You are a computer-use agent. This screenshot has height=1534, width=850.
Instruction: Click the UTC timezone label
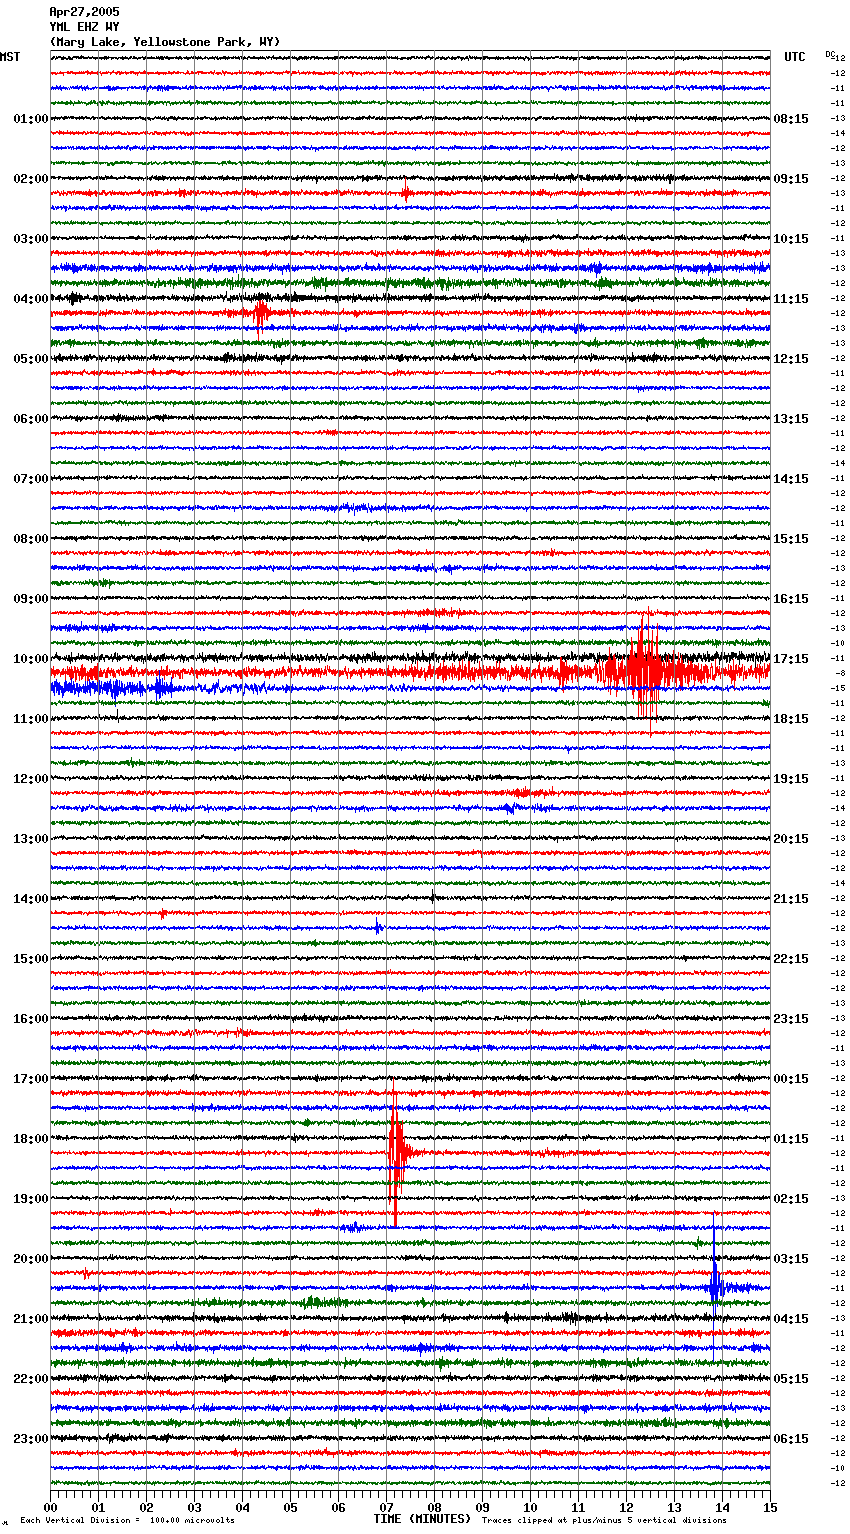[x=795, y=57]
